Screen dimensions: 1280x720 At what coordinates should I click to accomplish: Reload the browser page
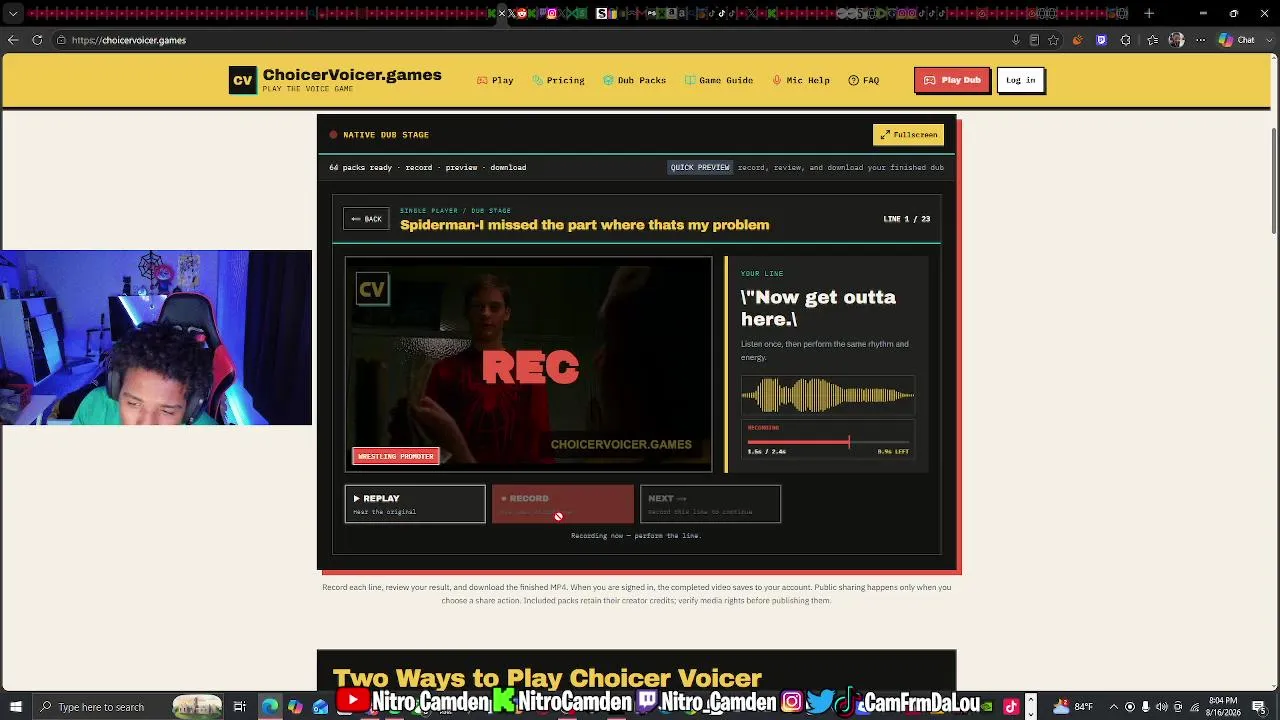tap(37, 40)
